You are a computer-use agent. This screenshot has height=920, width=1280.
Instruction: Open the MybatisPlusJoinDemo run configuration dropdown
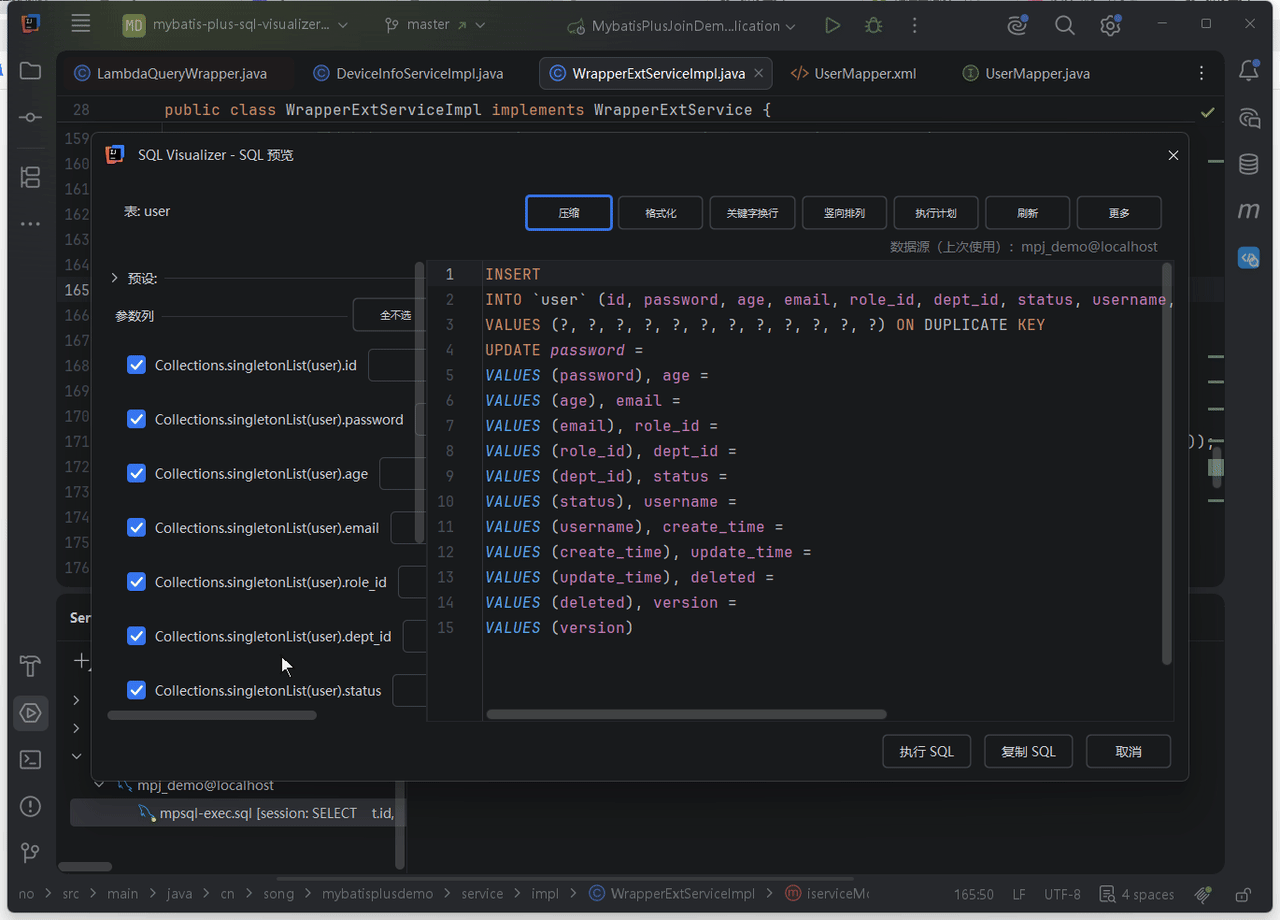coord(681,26)
